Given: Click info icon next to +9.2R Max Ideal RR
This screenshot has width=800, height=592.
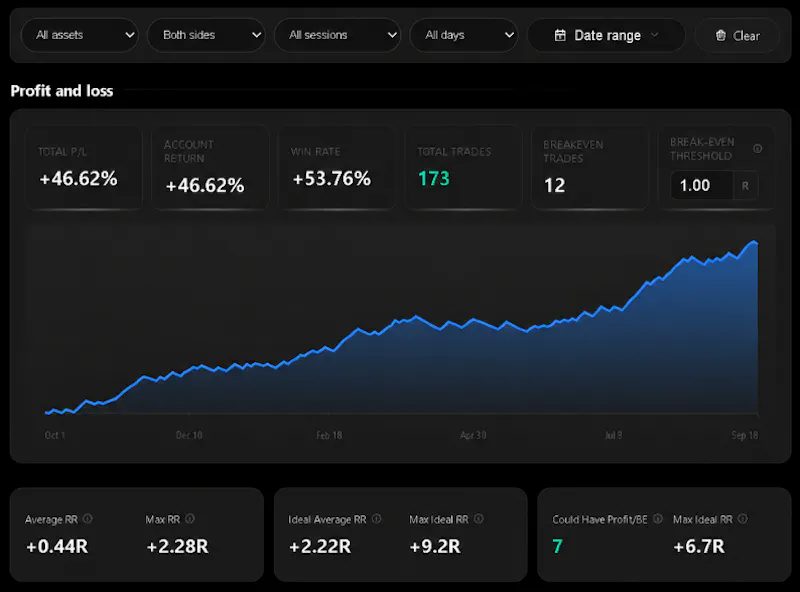Looking at the screenshot, I should pos(479,519).
